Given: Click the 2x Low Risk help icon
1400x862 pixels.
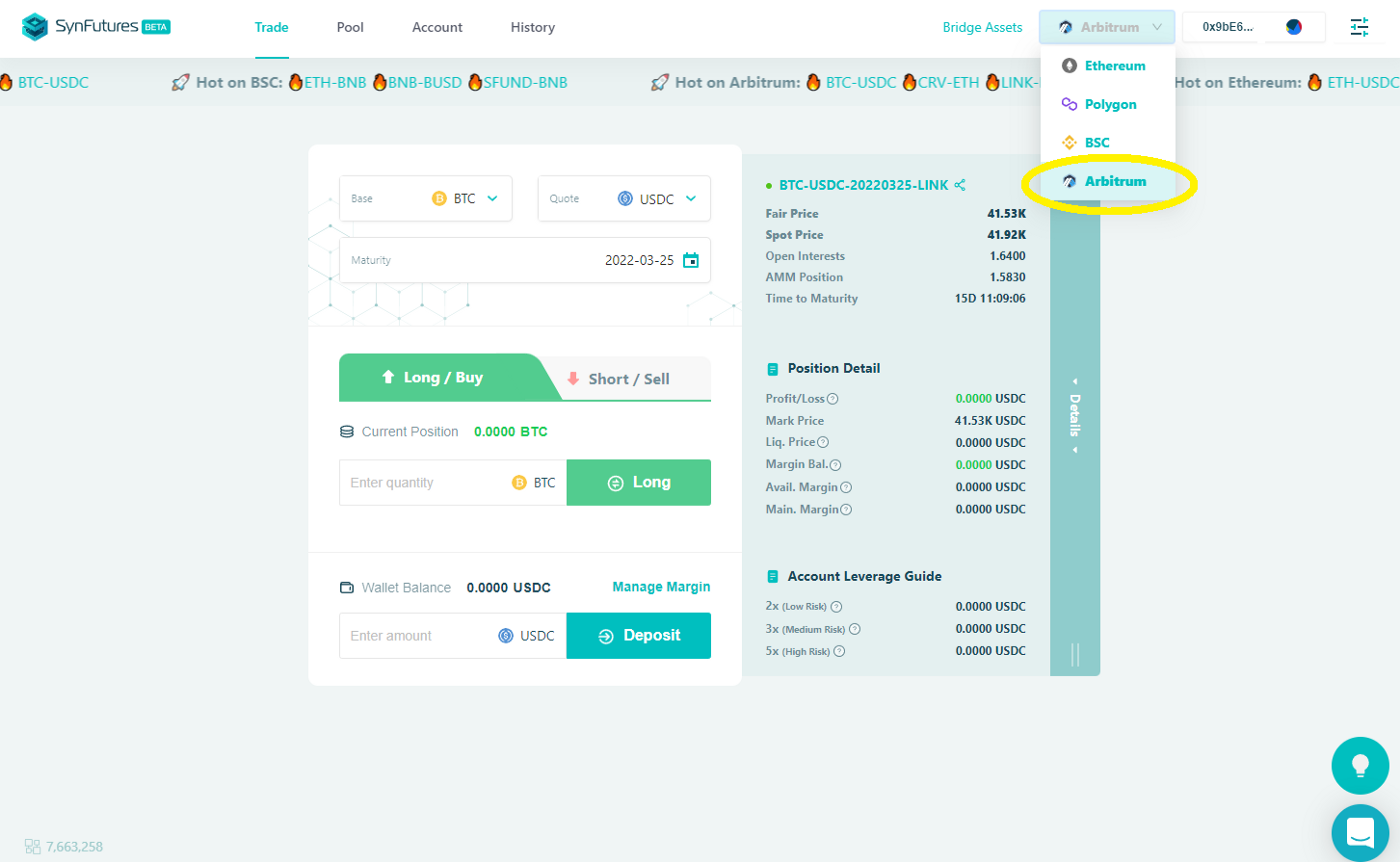Looking at the screenshot, I should pyautogui.click(x=837, y=606).
